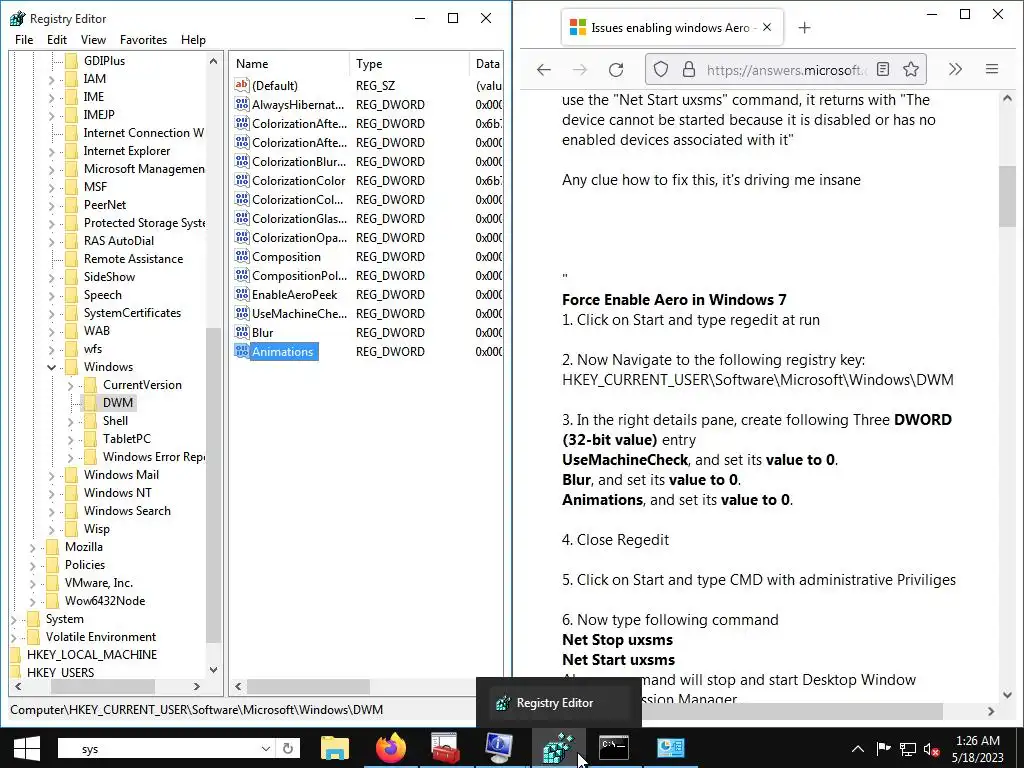Toggle reader view in address bar
Viewport: 1024px width, 768px height.
[883, 69]
